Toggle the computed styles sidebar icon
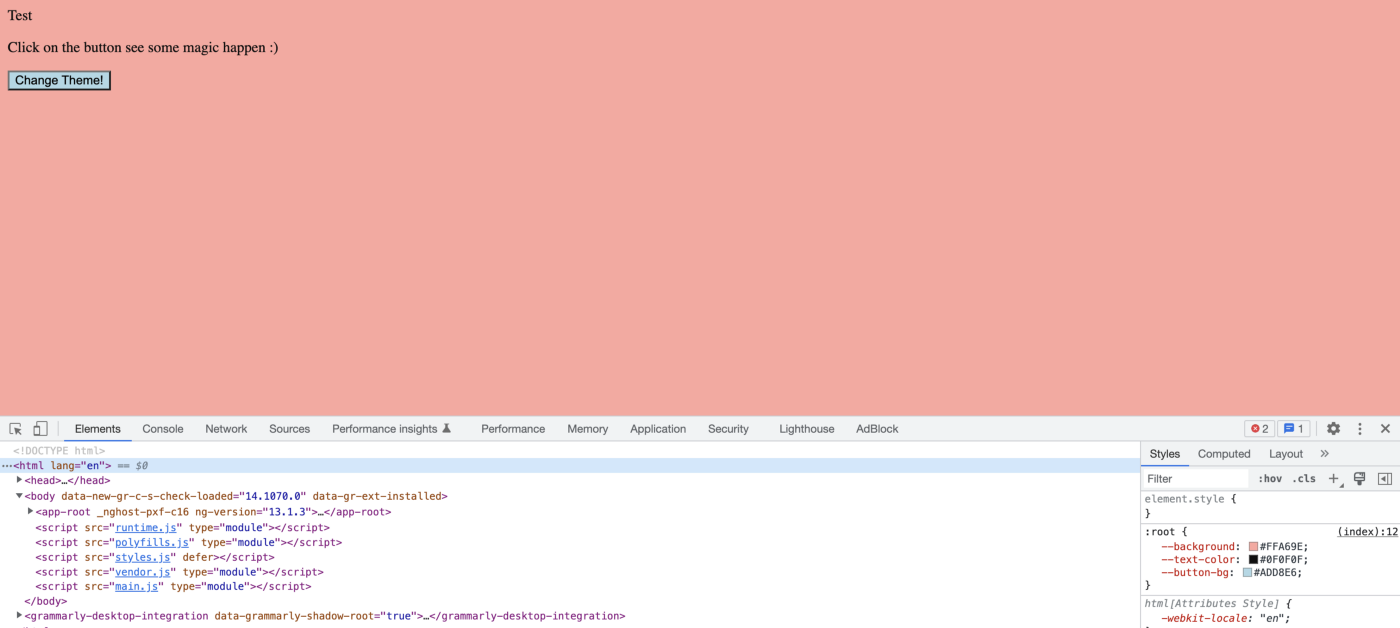The image size is (1400, 628). pyautogui.click(x=1385, y=479)
